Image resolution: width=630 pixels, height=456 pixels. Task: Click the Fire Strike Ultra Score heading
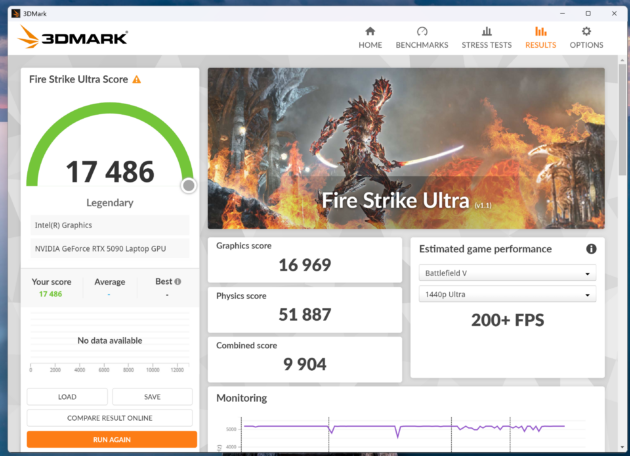(78, 79)
